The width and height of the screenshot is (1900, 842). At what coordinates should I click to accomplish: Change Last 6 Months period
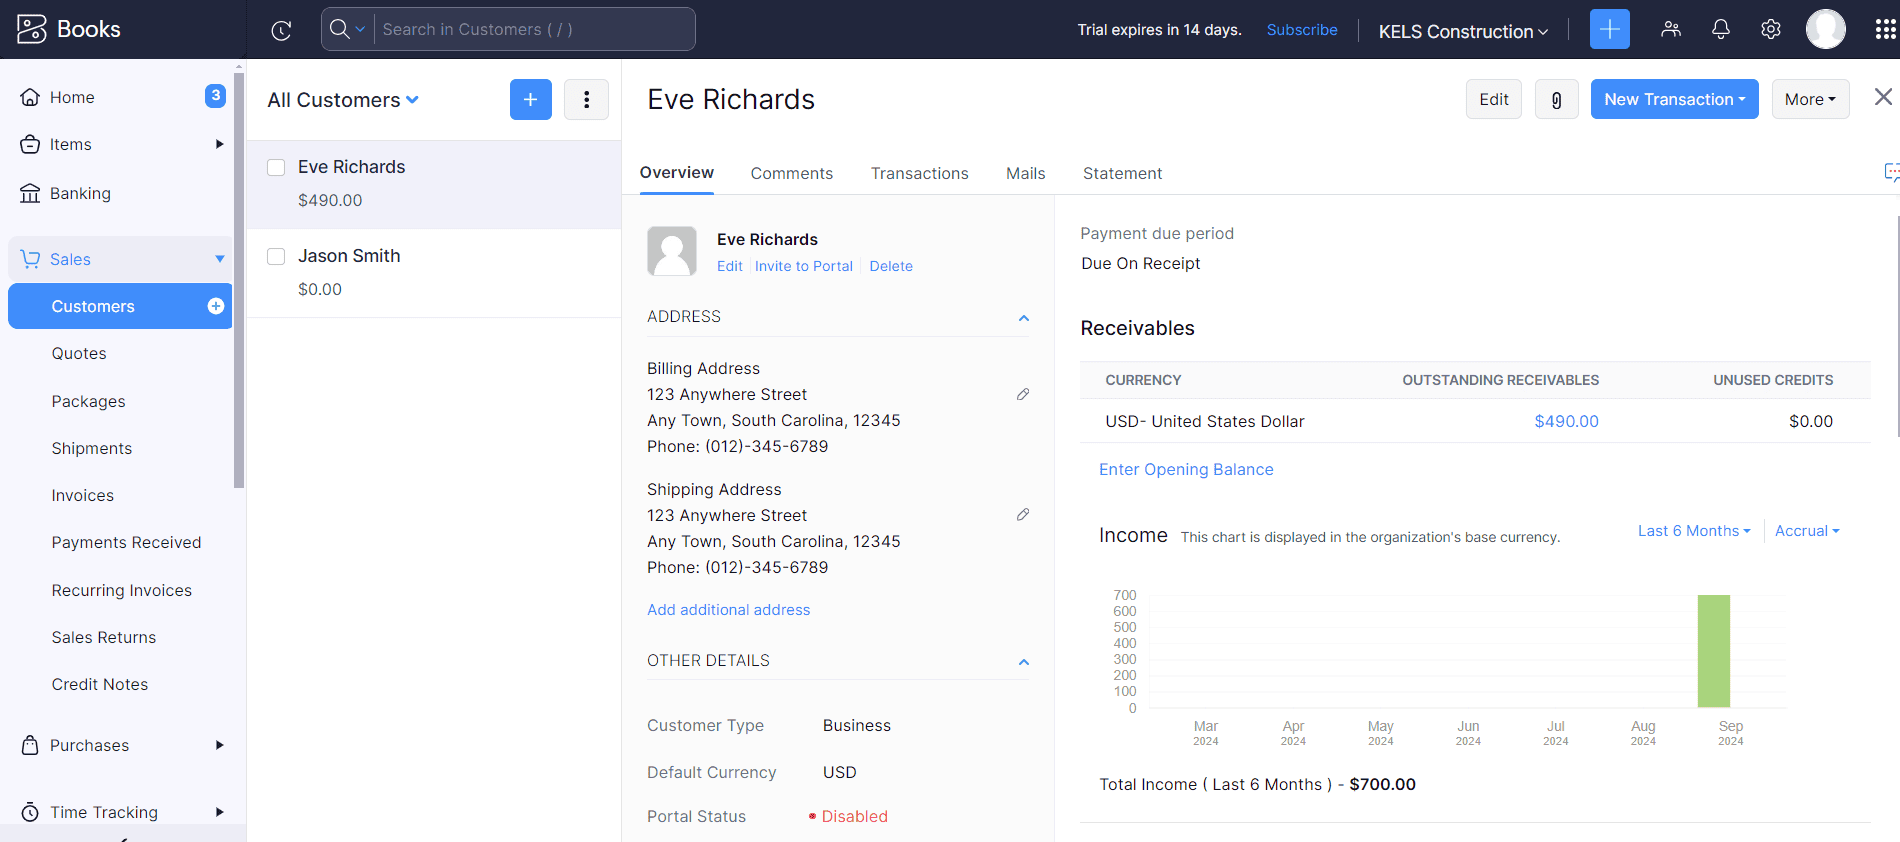[x=1694, y=531]
